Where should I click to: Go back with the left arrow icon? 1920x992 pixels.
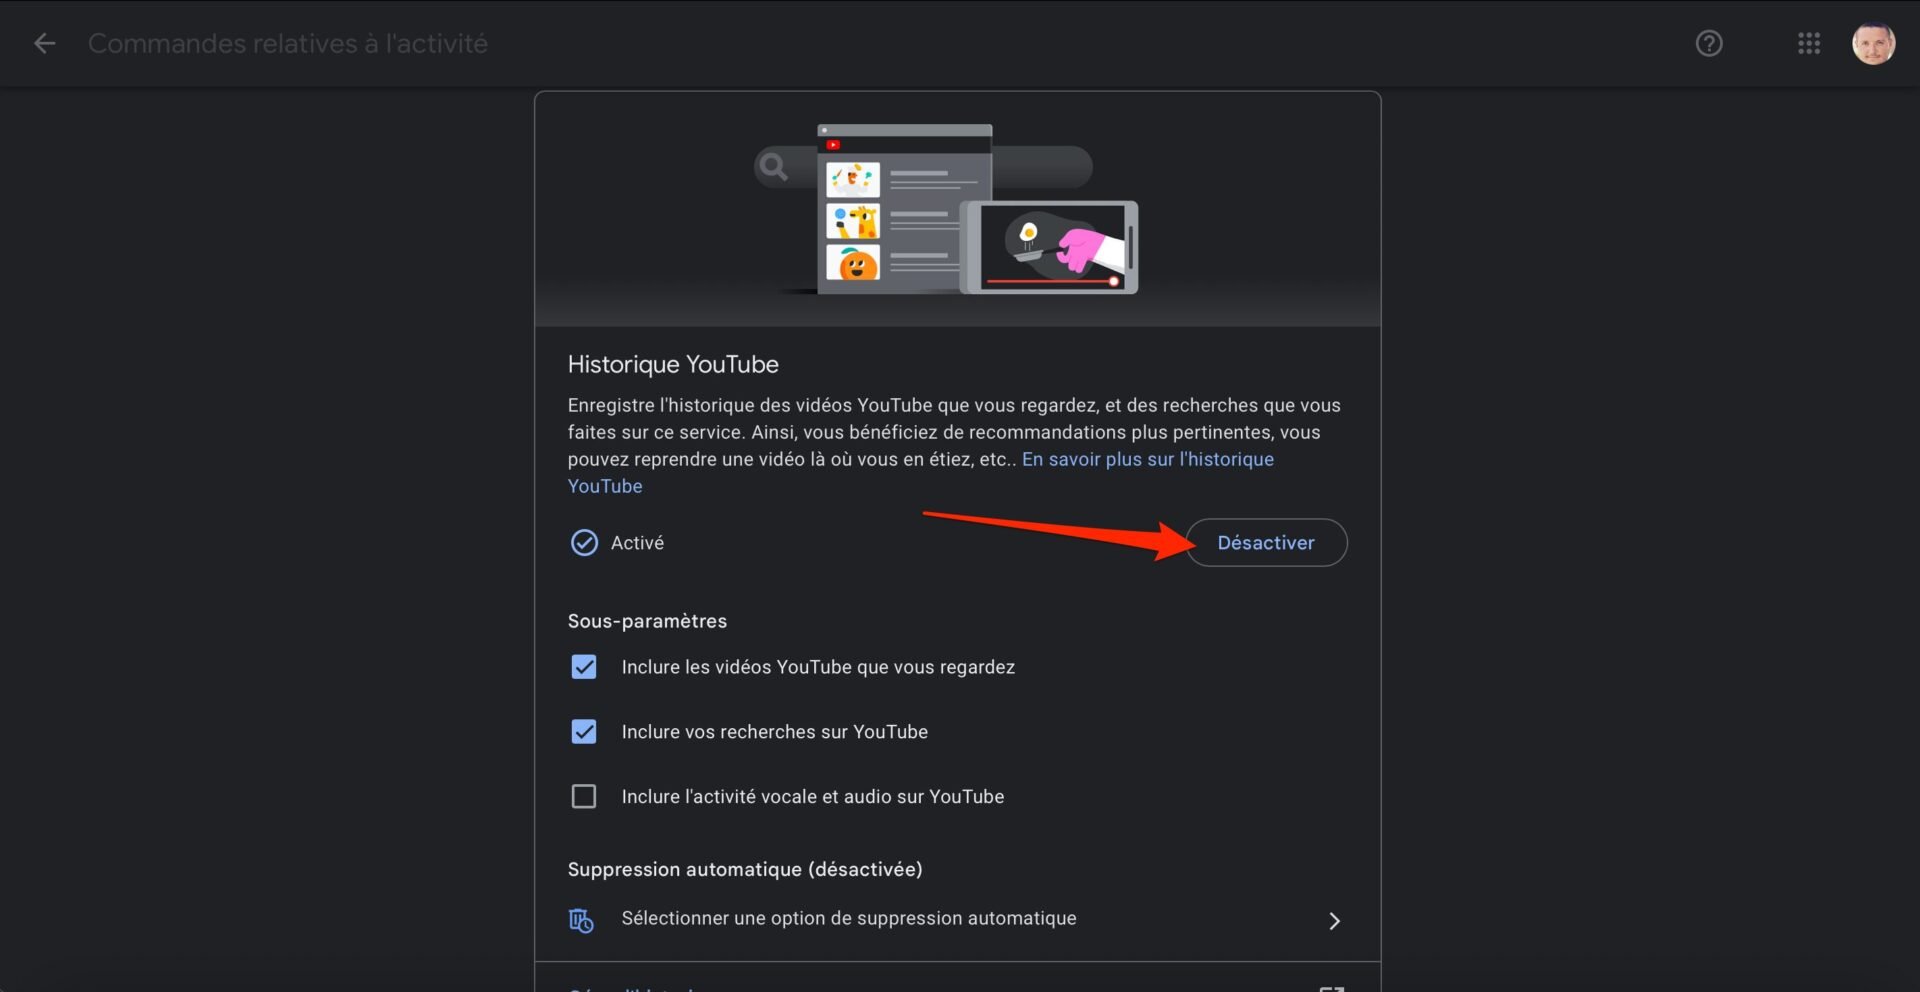[x=44, y=43]
